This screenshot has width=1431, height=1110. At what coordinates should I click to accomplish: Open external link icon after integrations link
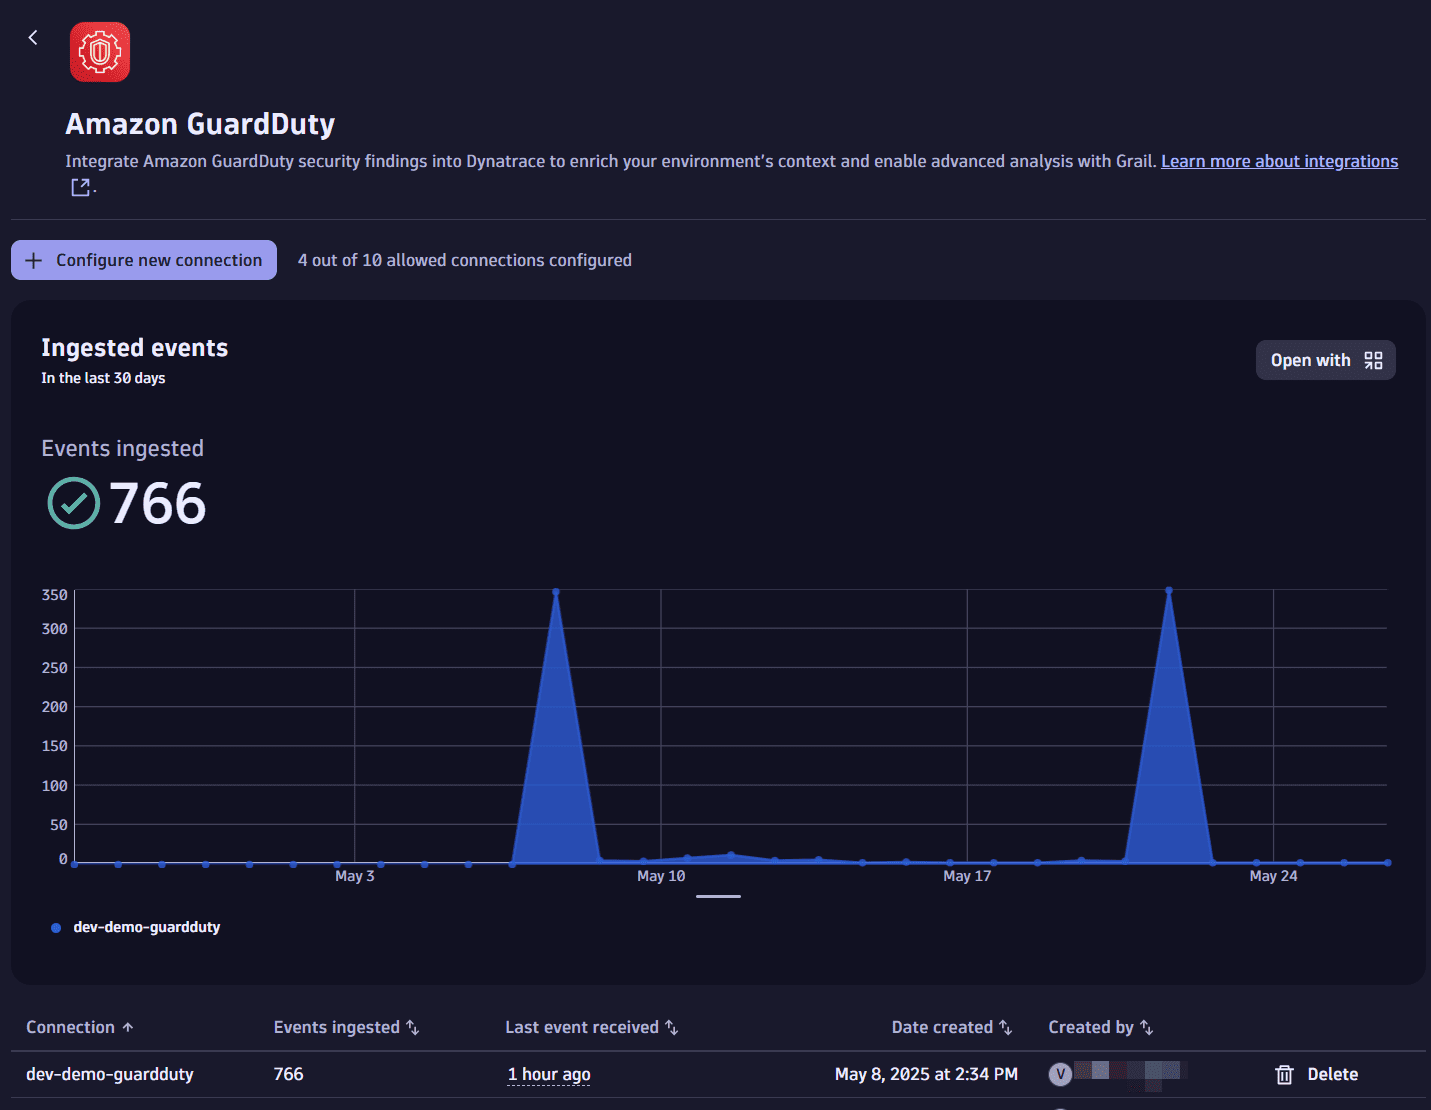coord(81,187)
